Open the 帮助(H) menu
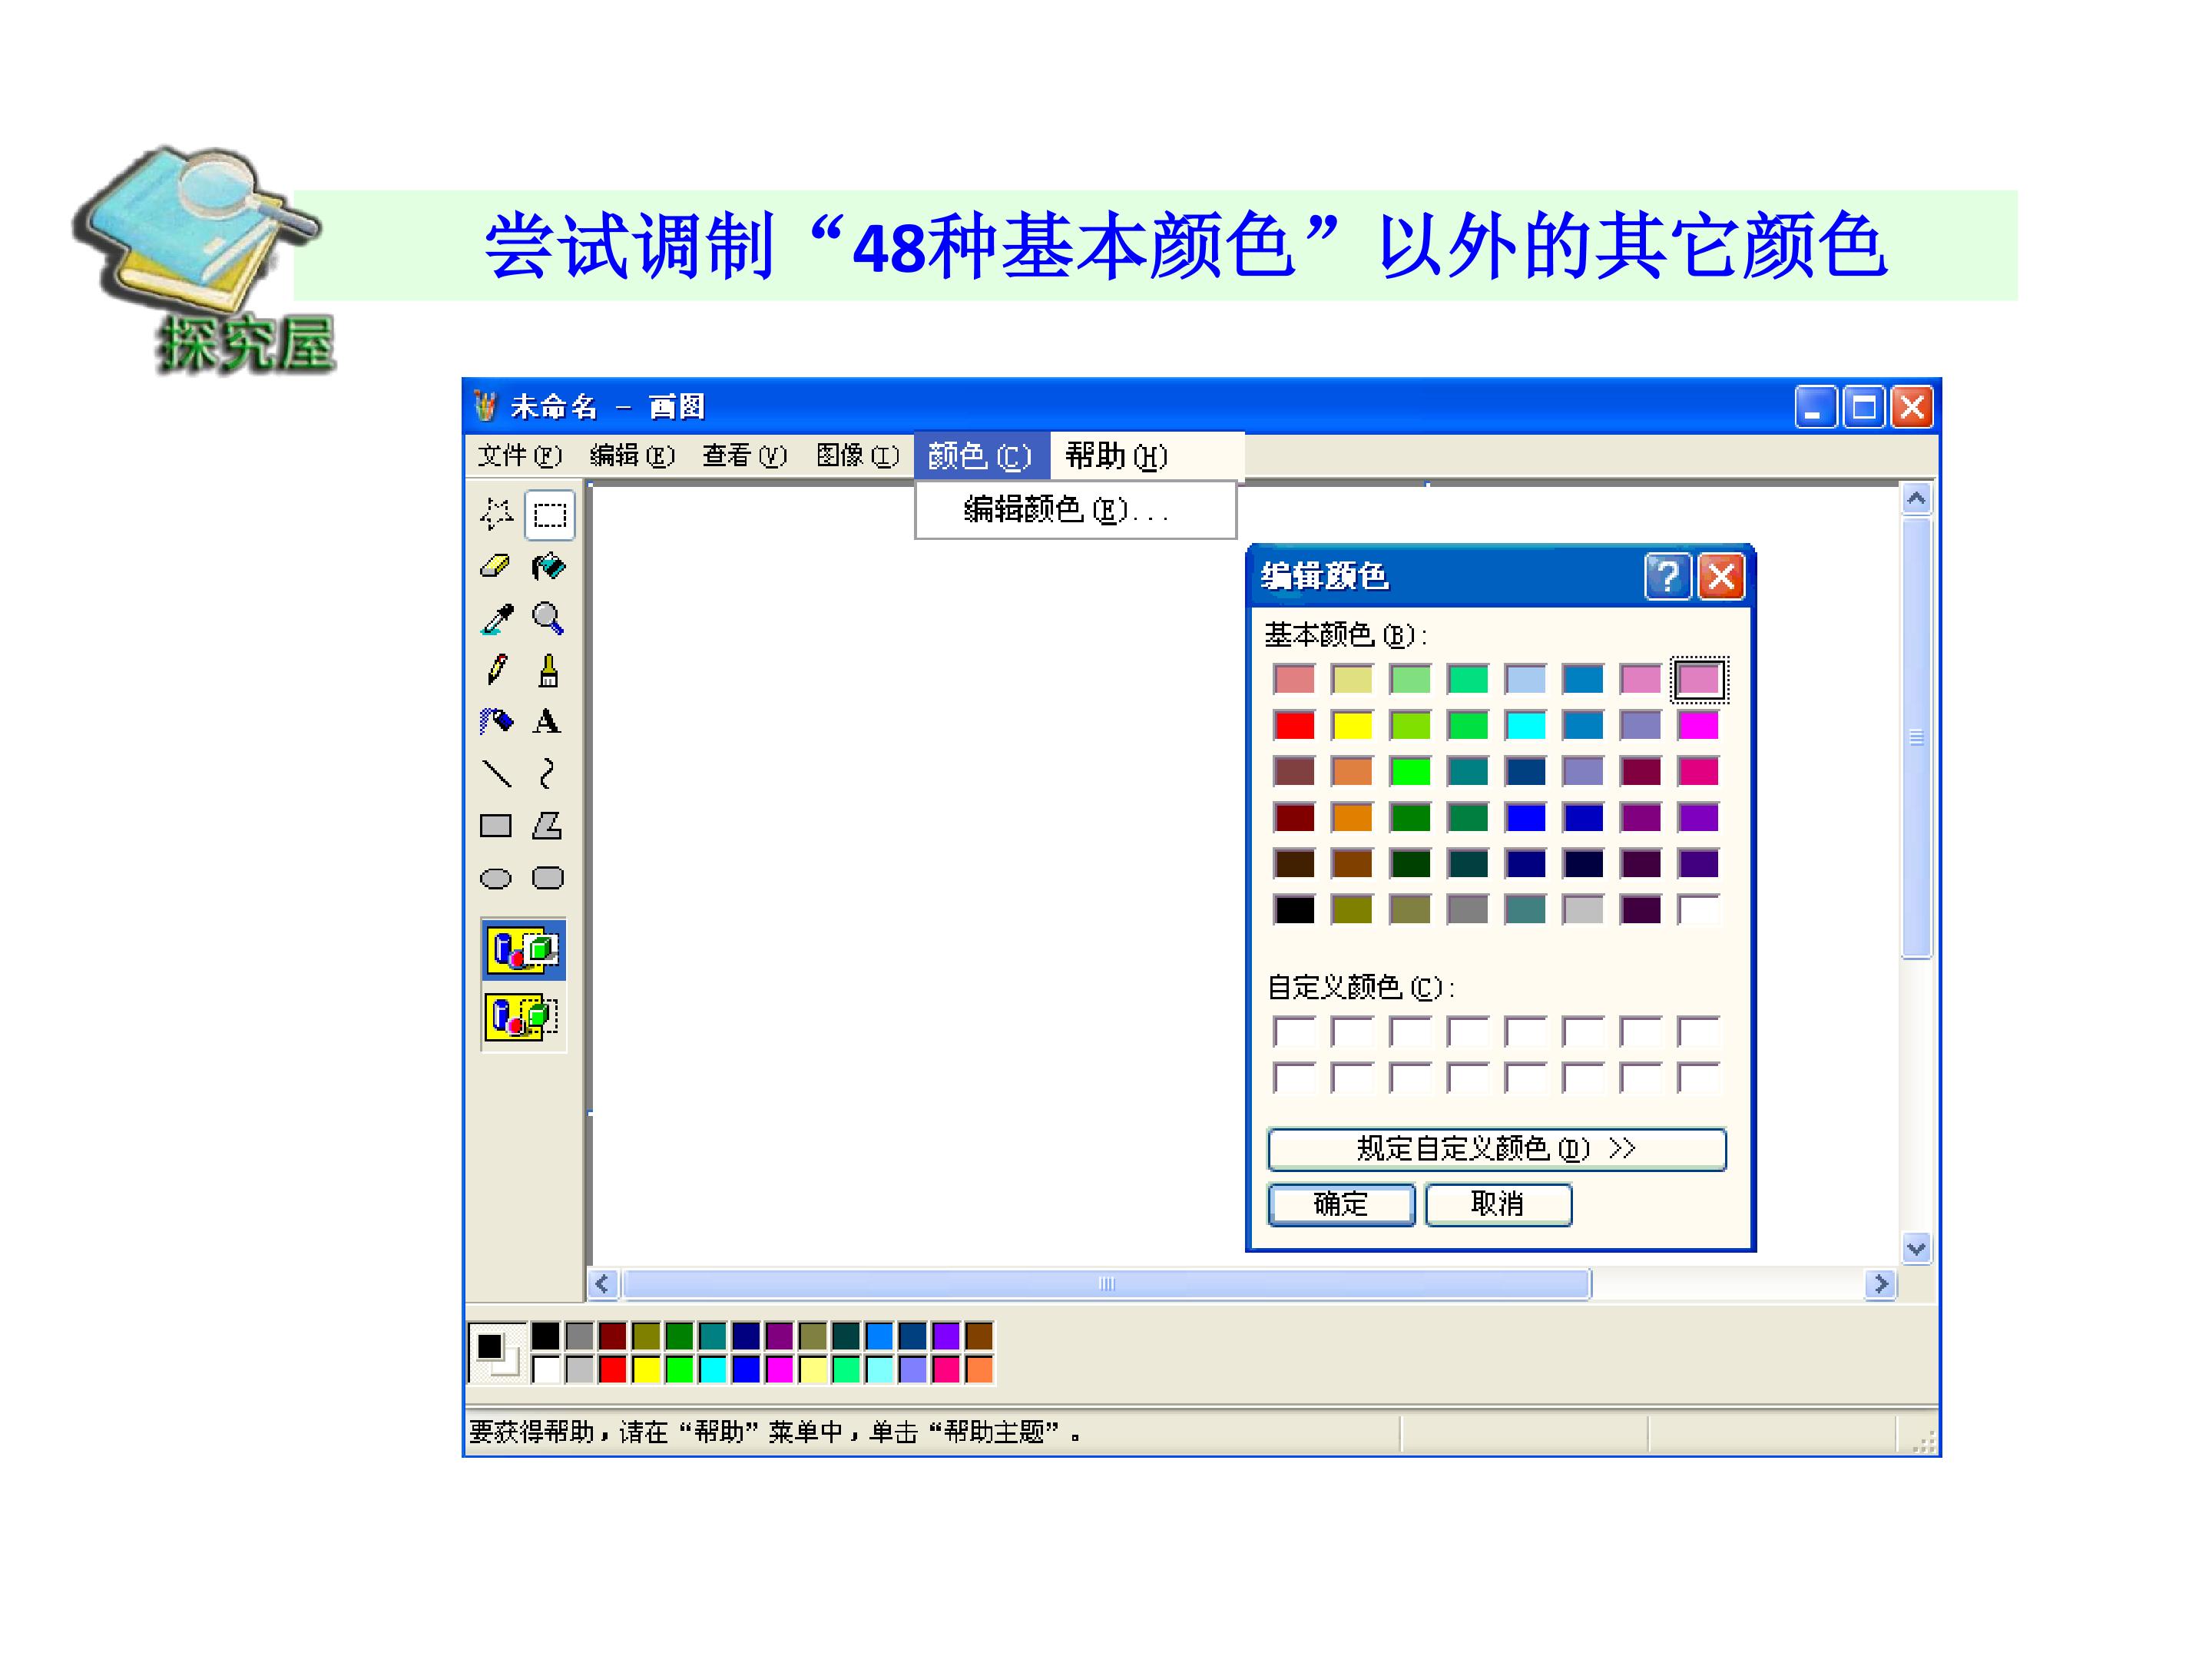This screenshot has width=2212, height=1659. [1117, 456]
